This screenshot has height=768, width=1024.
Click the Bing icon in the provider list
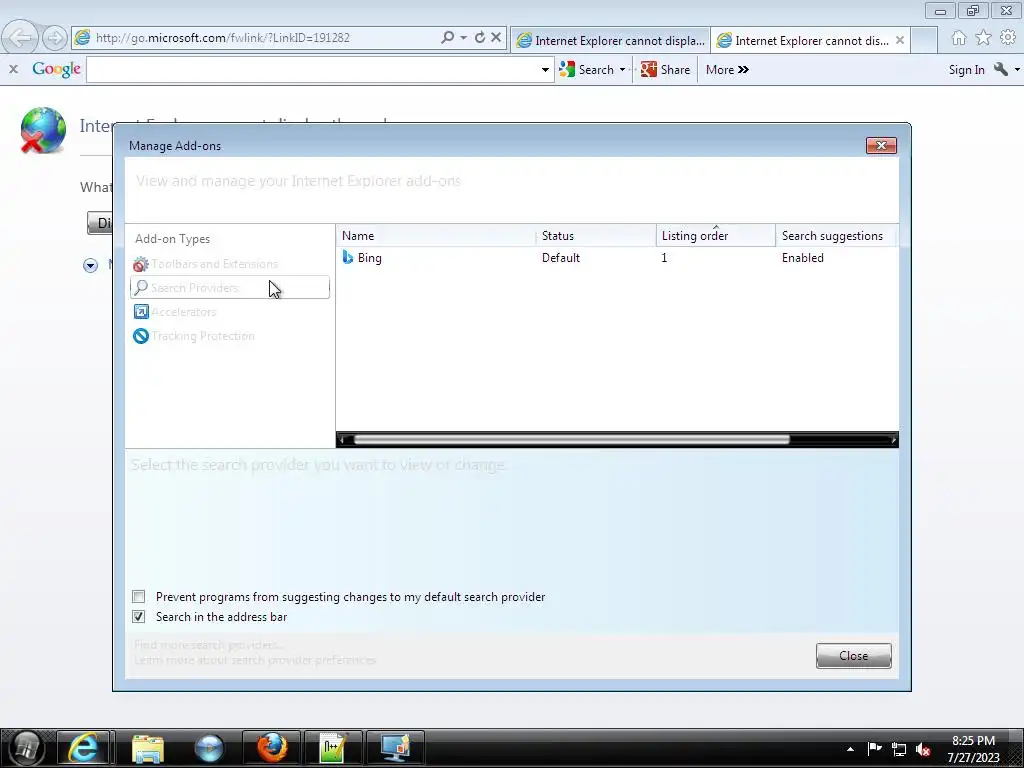(x=347, y=257)
